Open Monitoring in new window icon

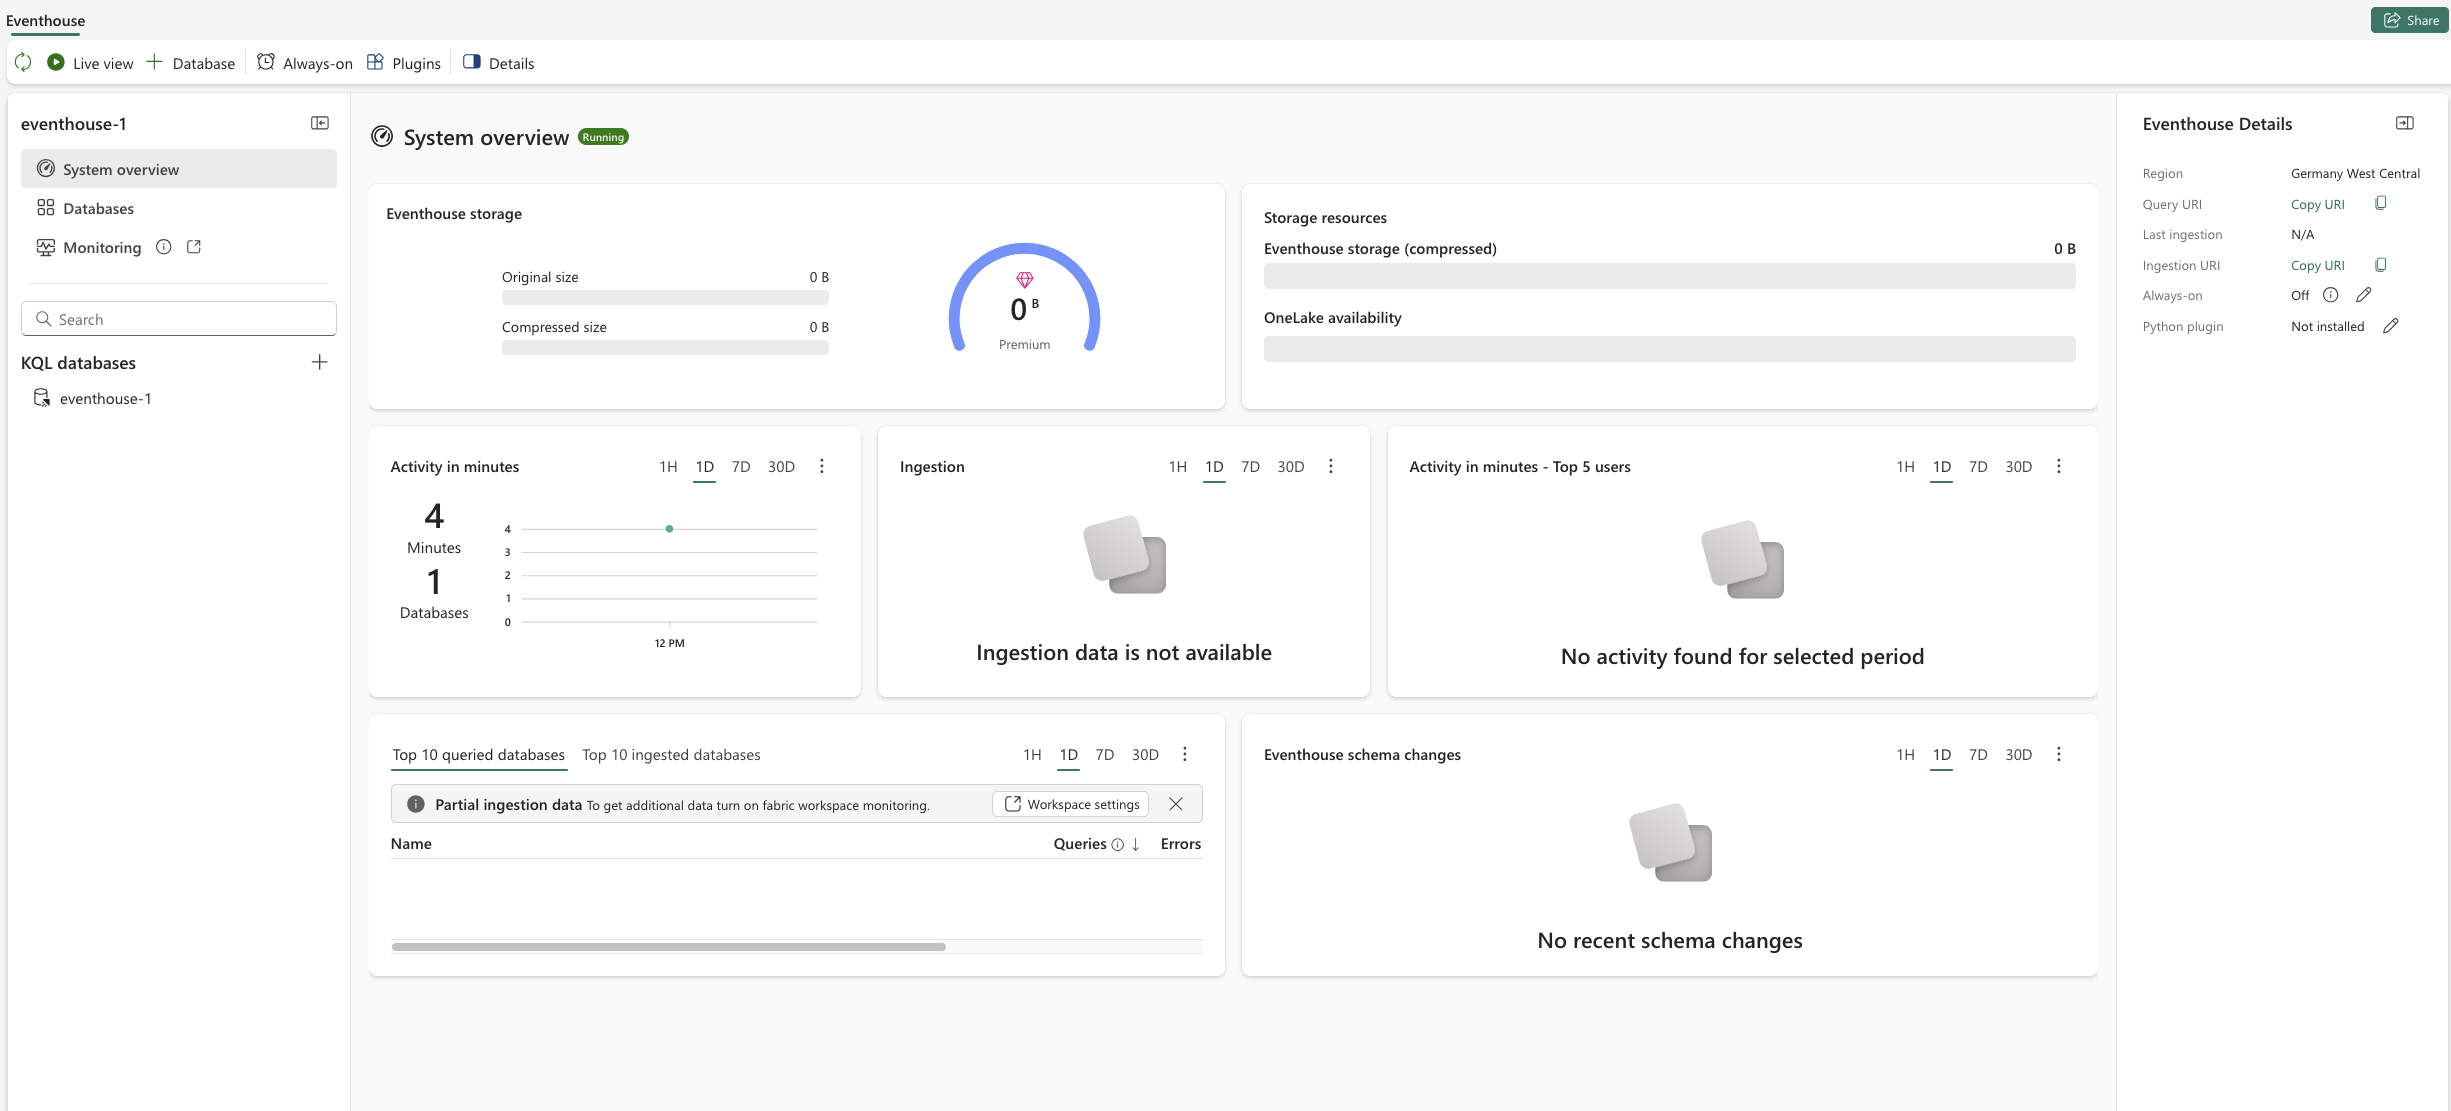click(194, 247)
